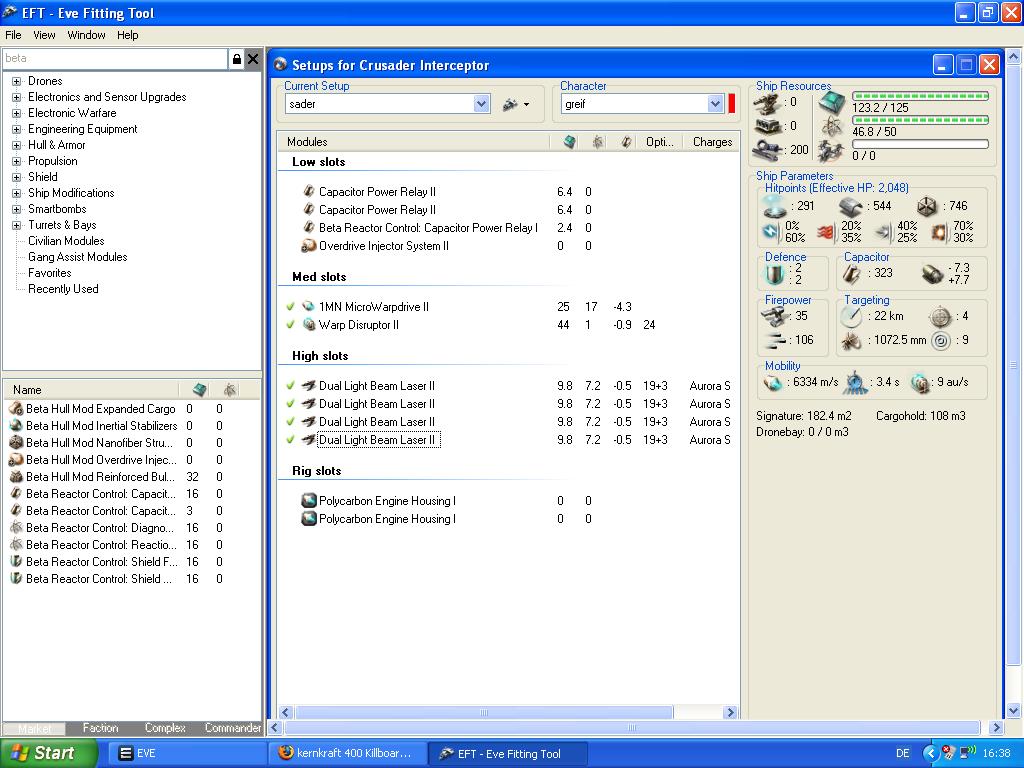Viewport: 1024px width, 768px height.
Task: Click the red character skill indicator swatch
Action: click(x=731, y=104)
